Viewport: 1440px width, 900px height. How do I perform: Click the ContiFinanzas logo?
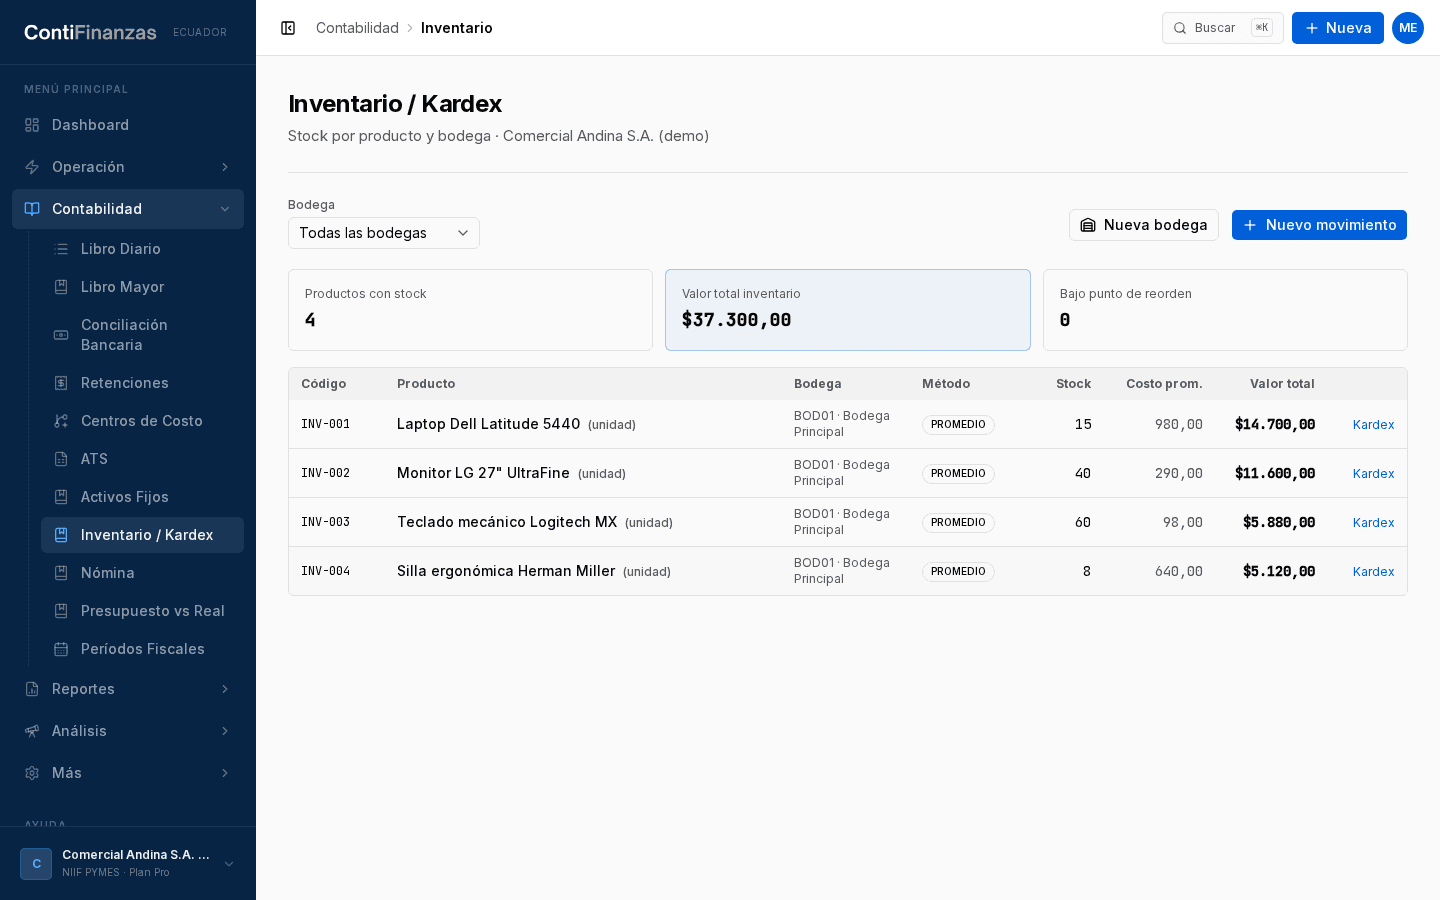90,32
